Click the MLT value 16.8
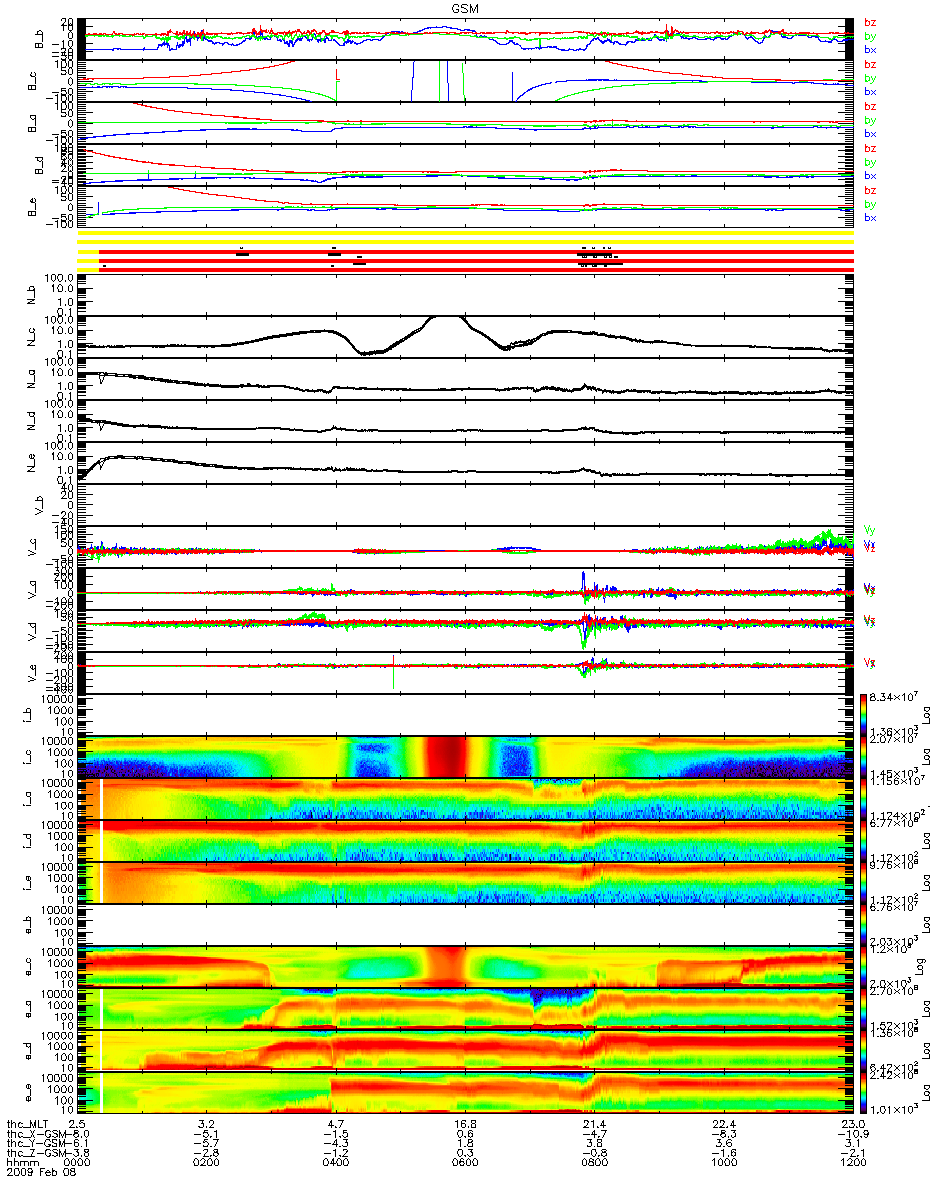 [465, 1124]
